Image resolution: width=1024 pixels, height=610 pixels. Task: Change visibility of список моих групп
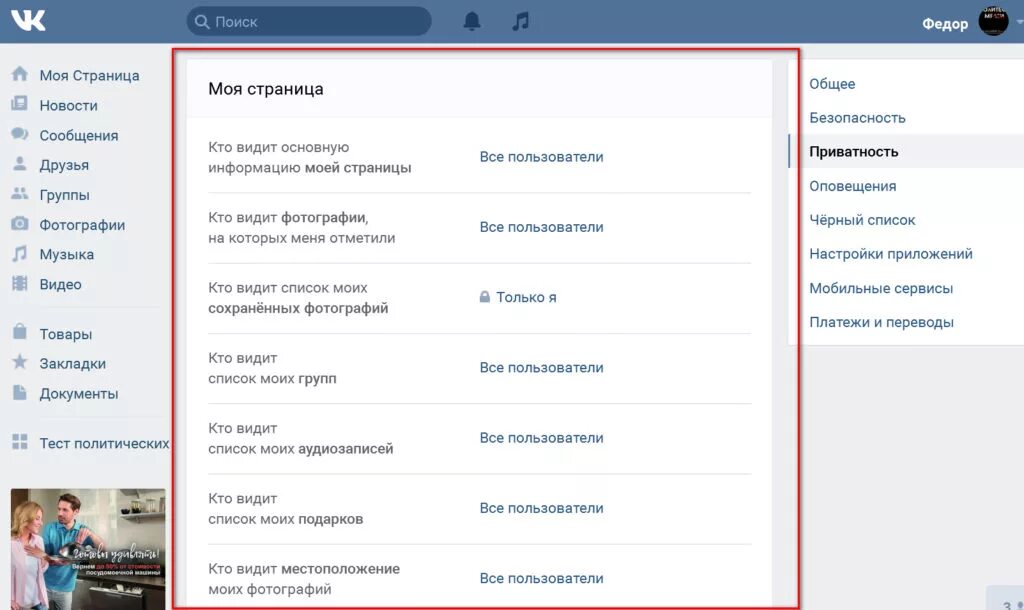[x=541, y=367]
